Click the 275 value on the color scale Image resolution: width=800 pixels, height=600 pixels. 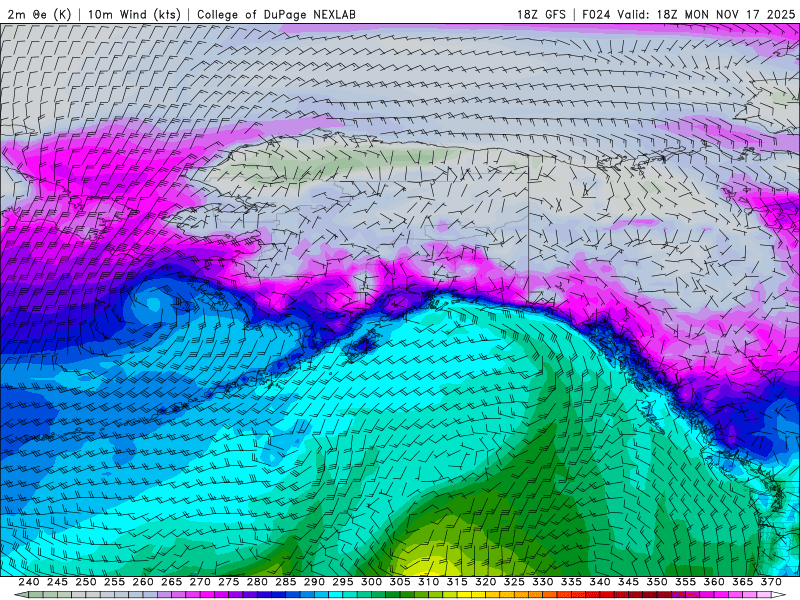[229, 582]
